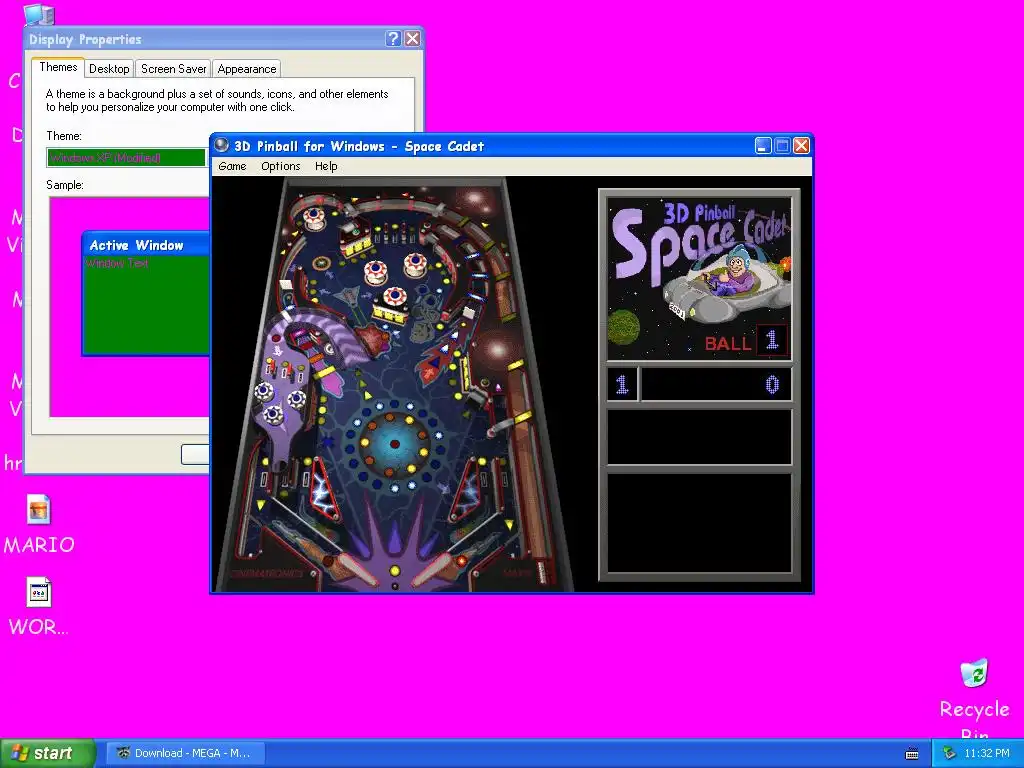Open the Options menu in Pinball

click(280, 166)
